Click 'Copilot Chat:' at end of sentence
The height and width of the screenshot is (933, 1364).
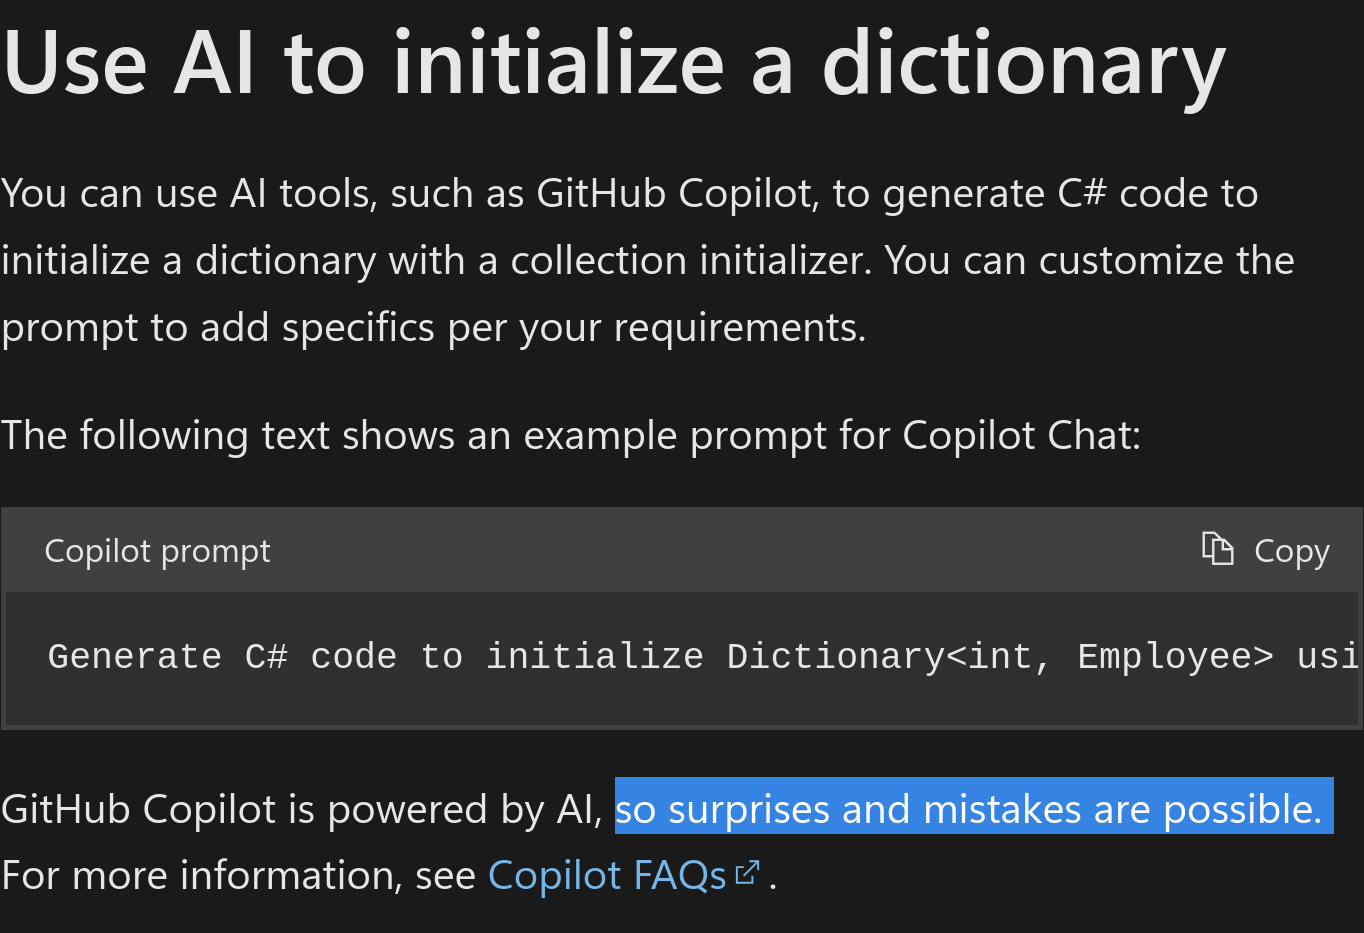(x=1020, y=435)
